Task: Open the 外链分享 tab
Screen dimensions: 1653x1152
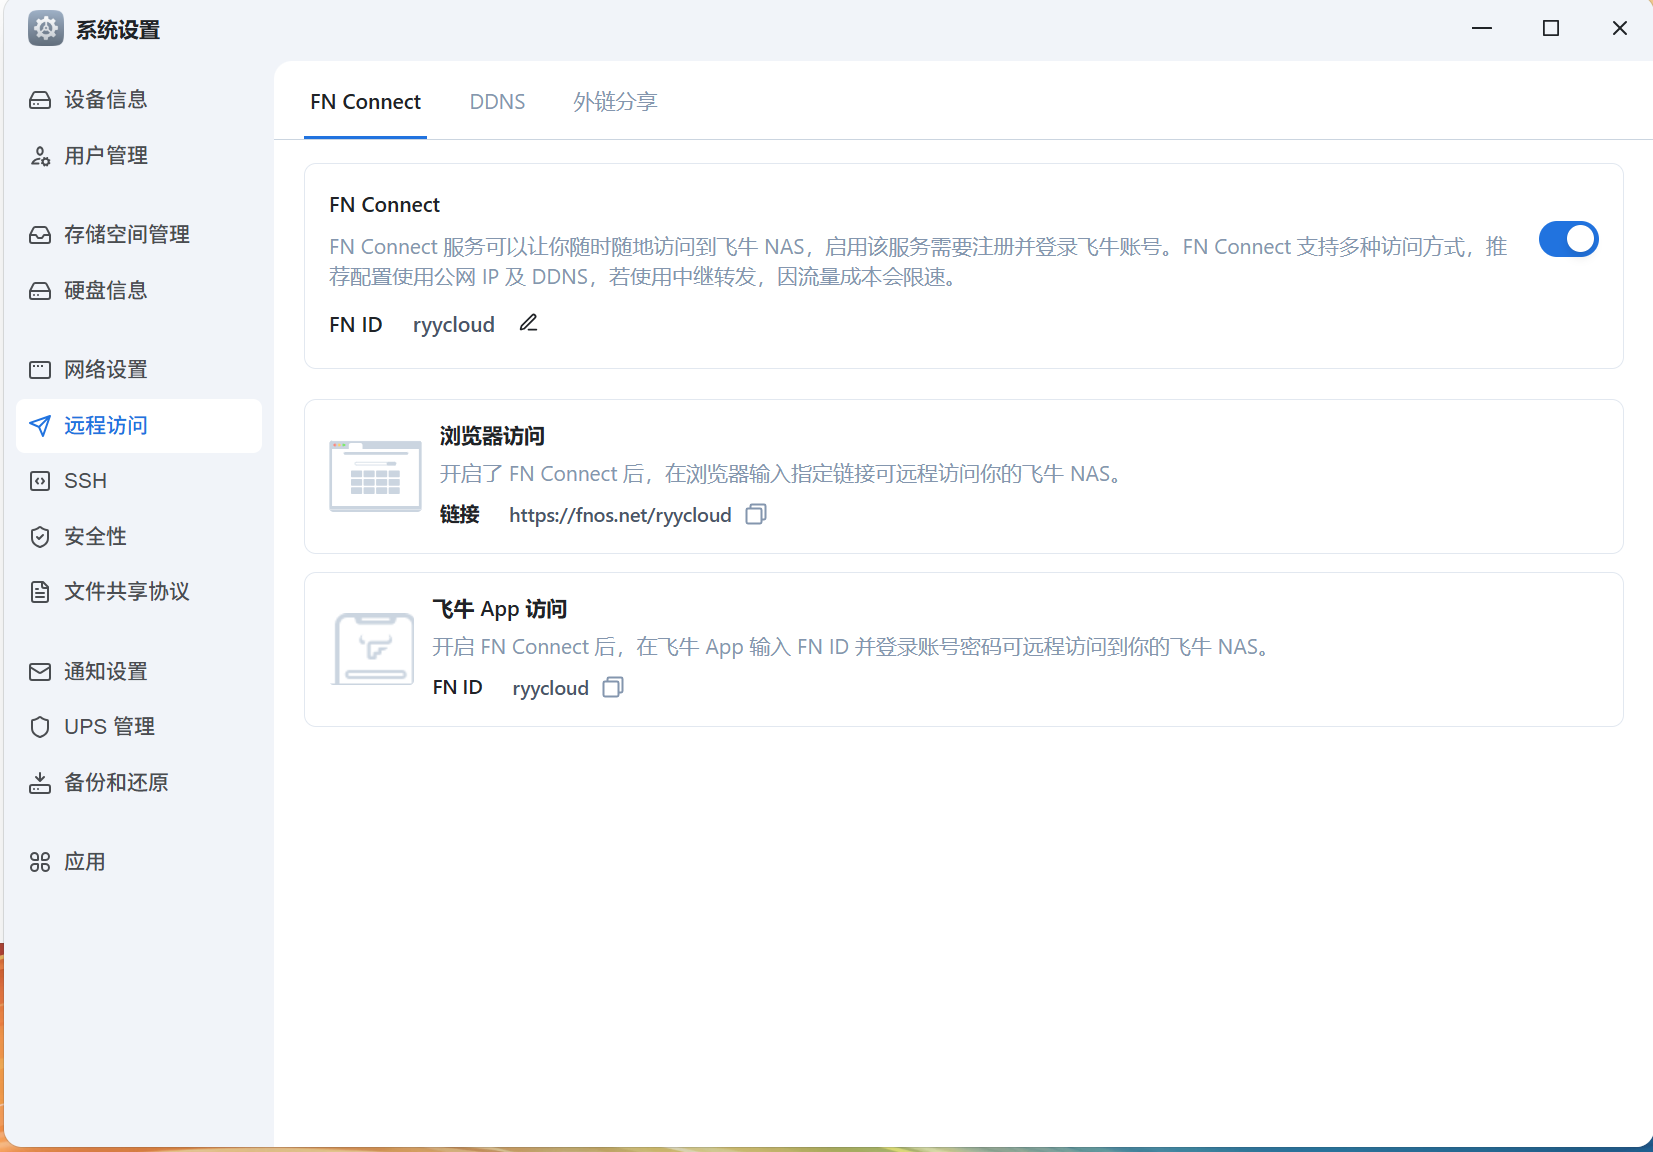Action: pos(615,102)
